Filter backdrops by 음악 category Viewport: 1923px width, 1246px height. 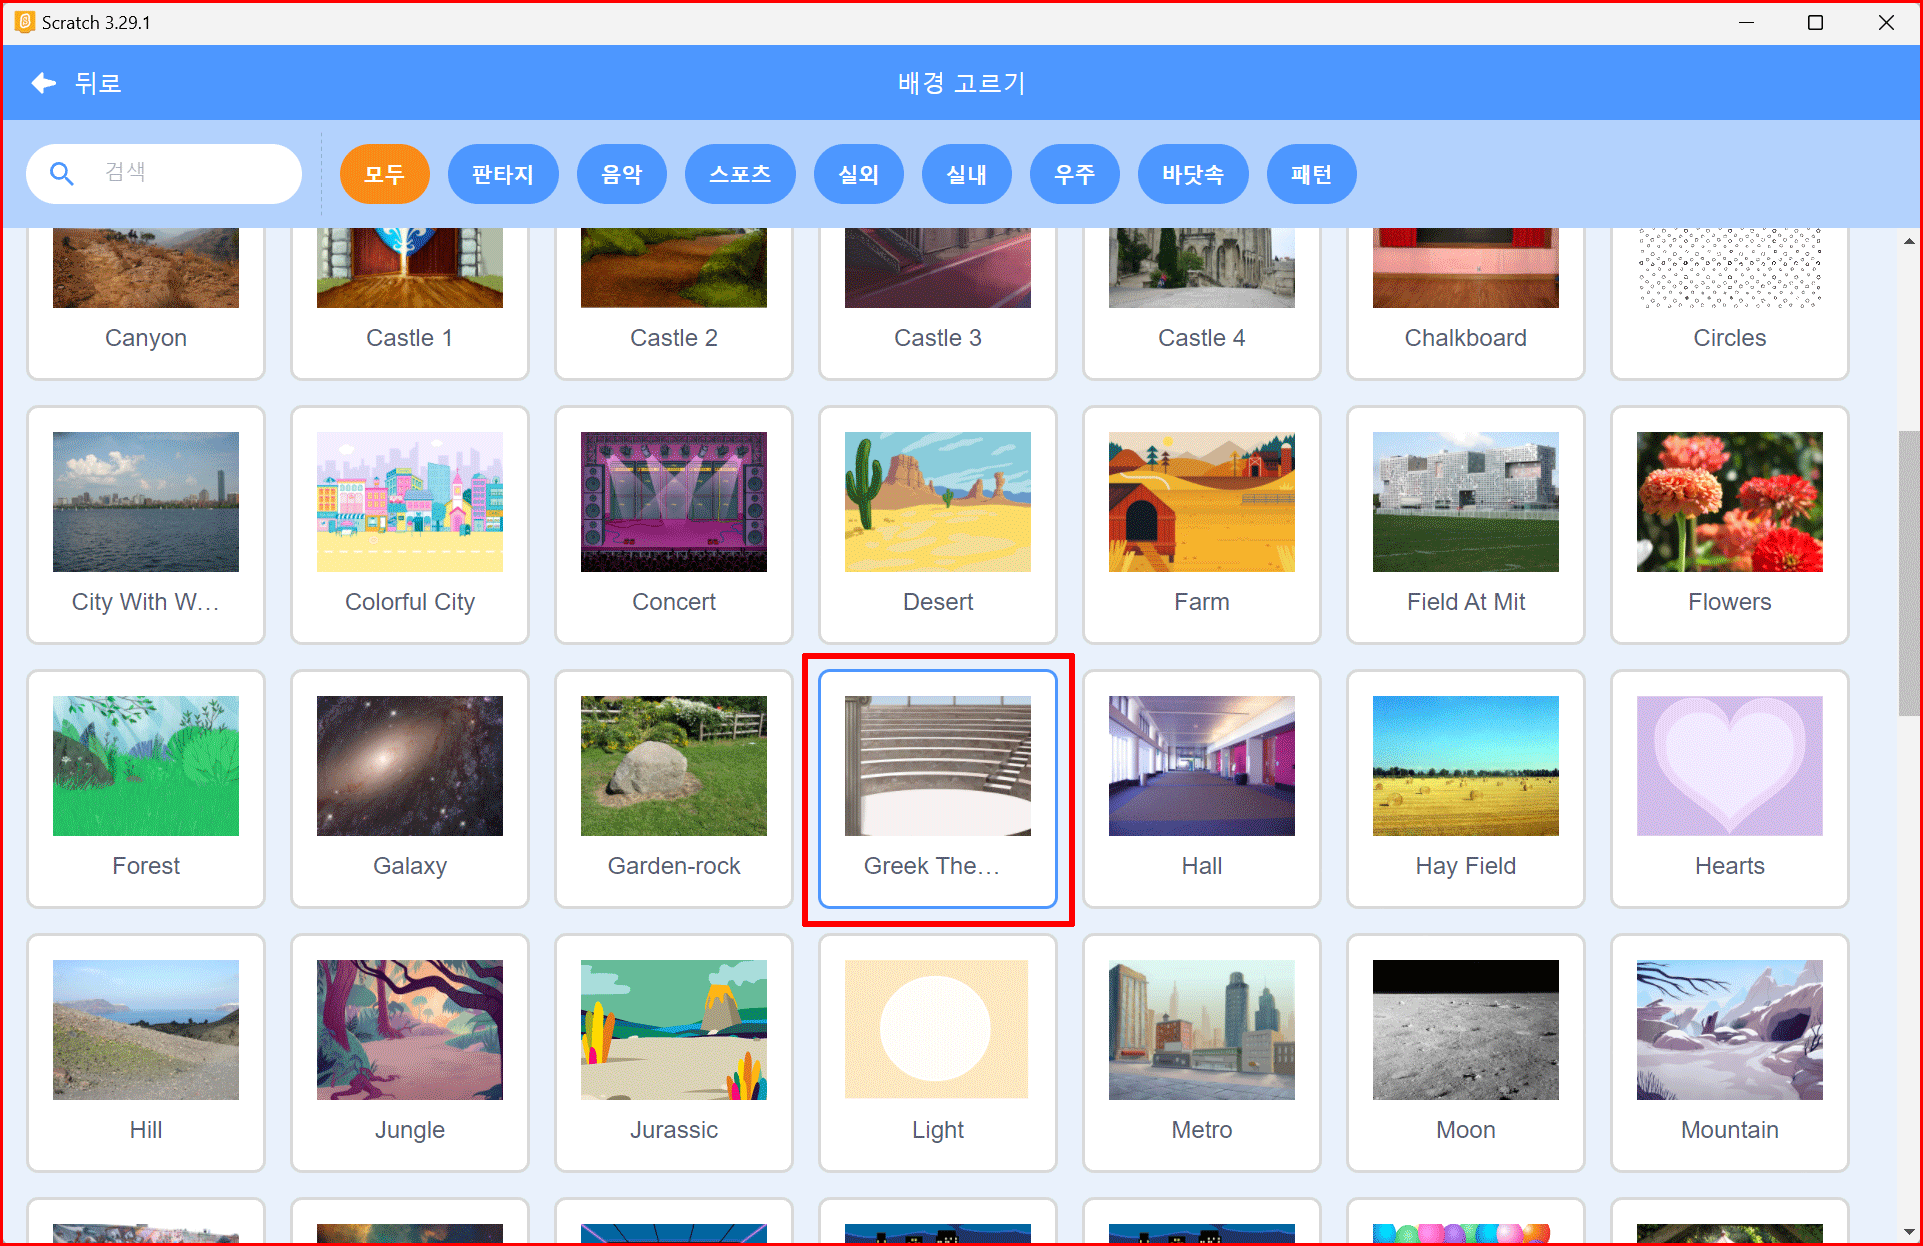(x=621, y=174)
